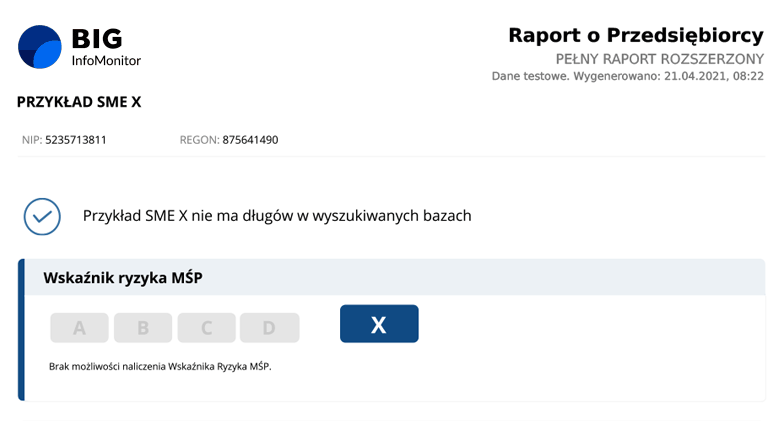Image resolution: width=767 pixels, height=421 pixels.
Task: Click the blue accent bar beside risk panel
Action: coord(20,330)
